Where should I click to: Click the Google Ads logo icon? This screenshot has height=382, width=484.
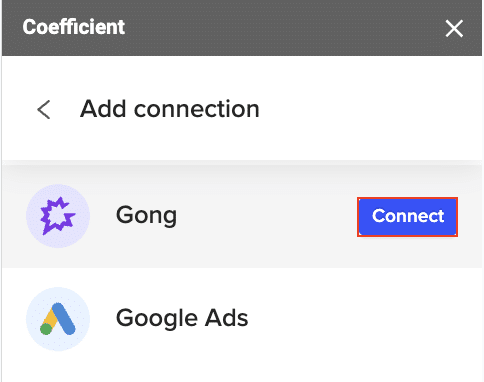tap(58, 319)
